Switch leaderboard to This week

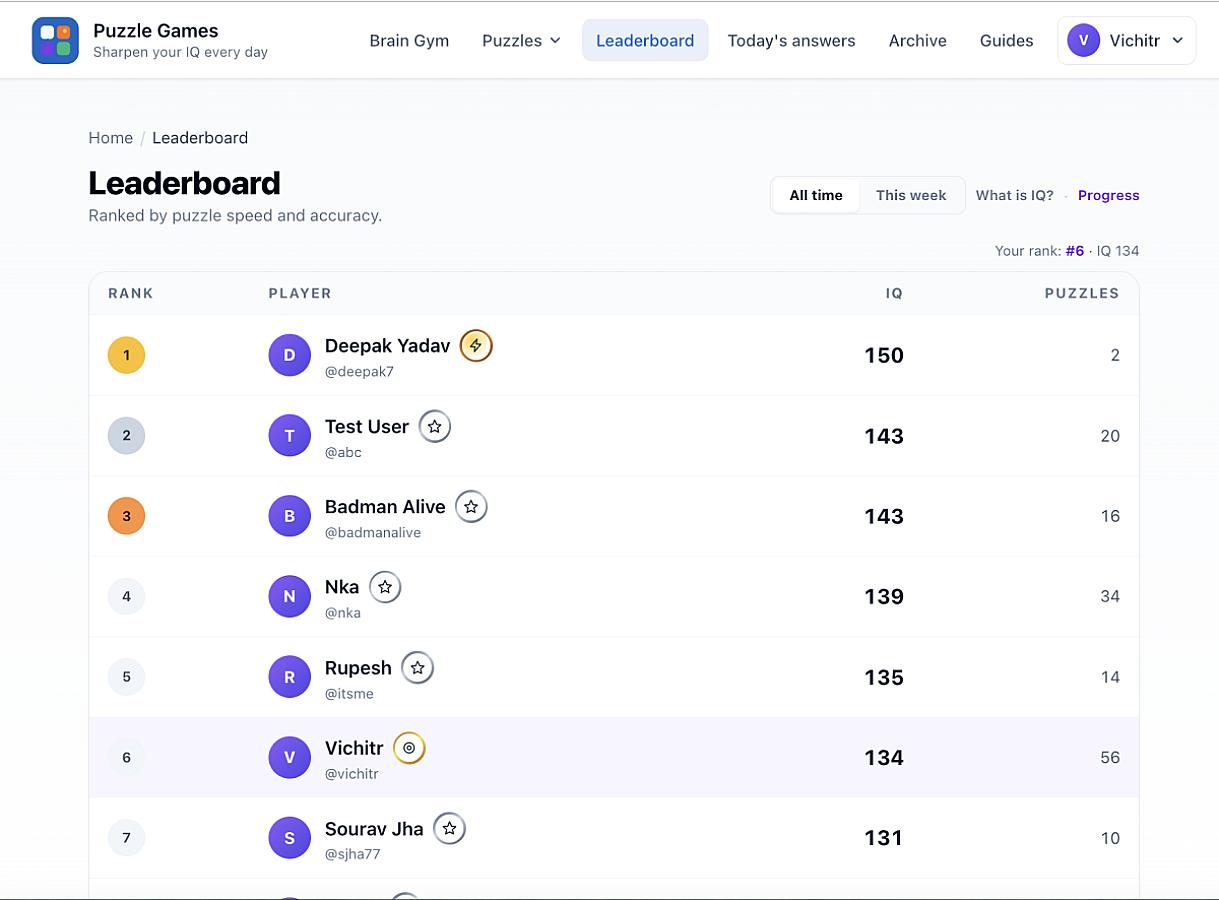tap(910, 195)
